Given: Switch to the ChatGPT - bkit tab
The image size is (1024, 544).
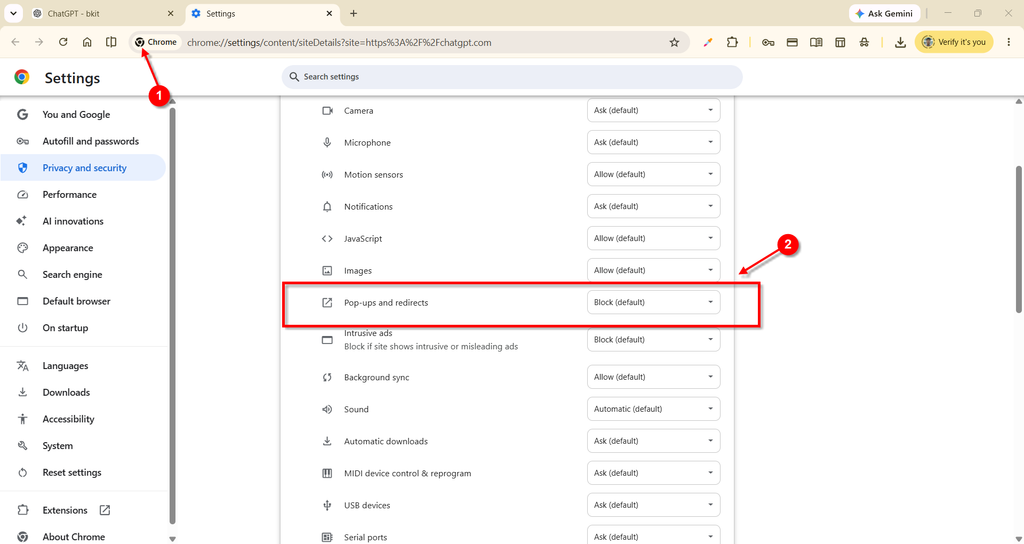Looking at the screenshot, I should [103, 13].
